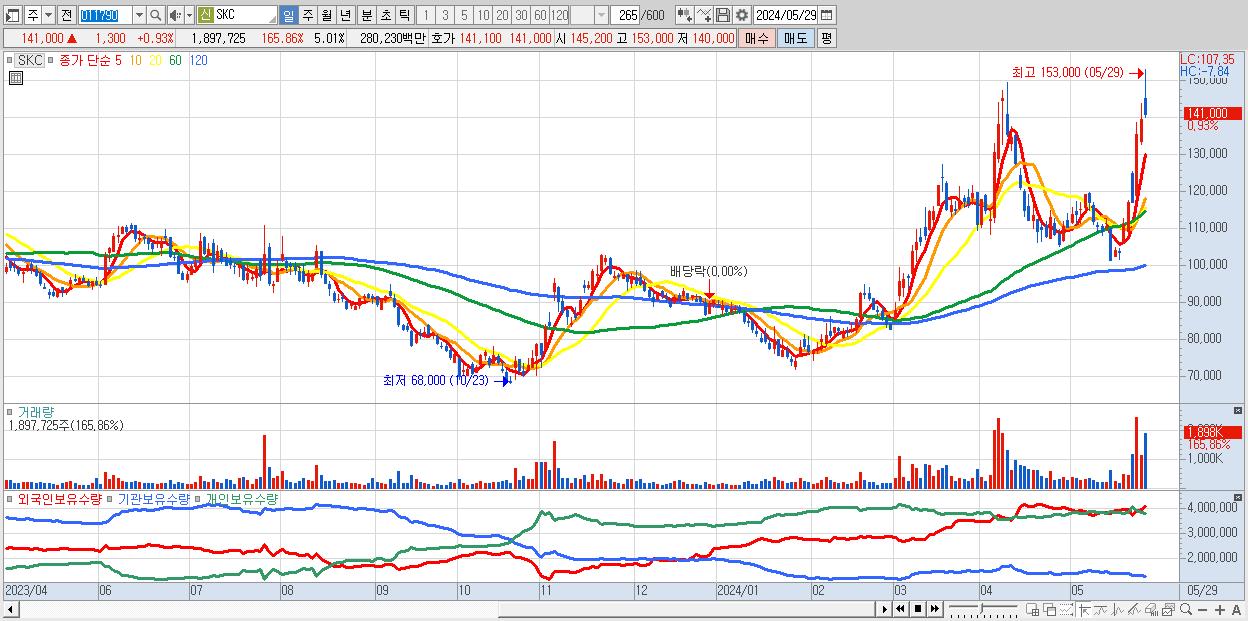Click the diagonal lines tool icon at bottom
Screen dimensions: 1248x621
coord(1135,609)
